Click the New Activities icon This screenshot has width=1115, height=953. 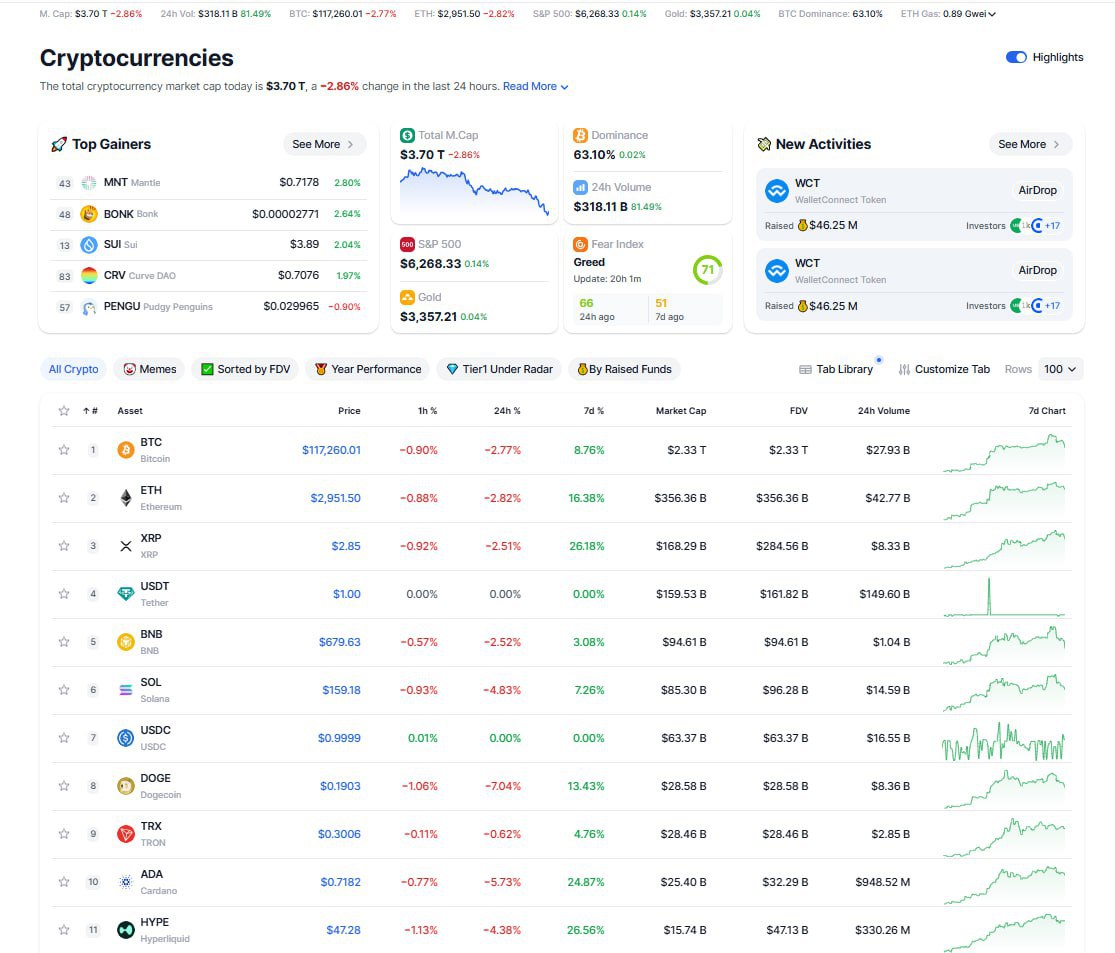tap(764, 144)
